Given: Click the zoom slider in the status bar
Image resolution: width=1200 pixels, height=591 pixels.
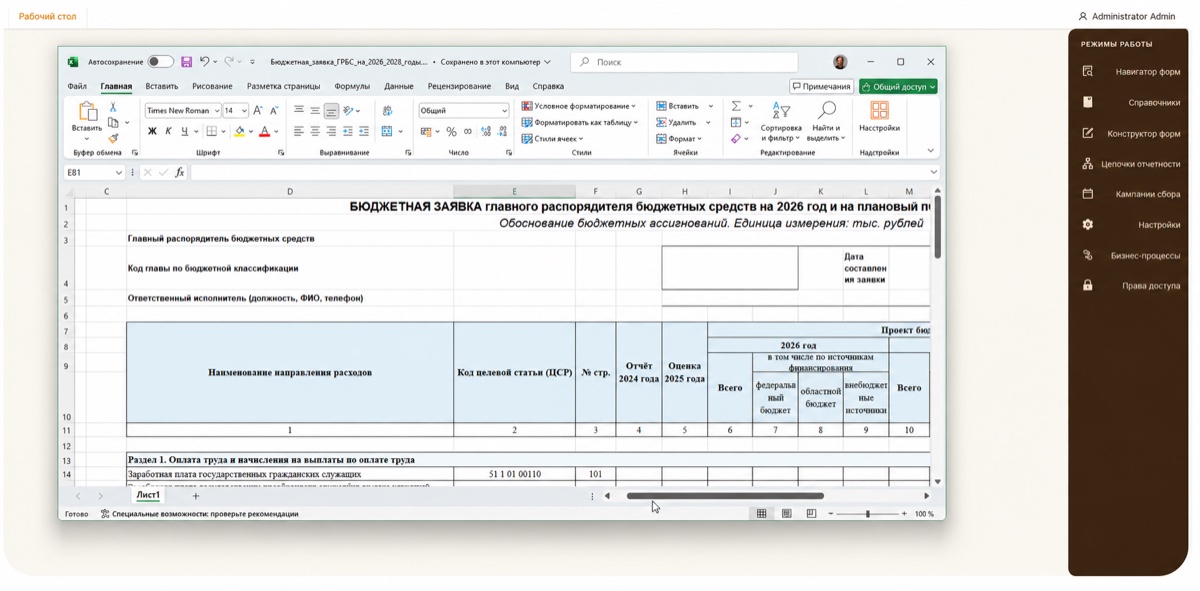Looking at the screenshot, I should [867, 514].
